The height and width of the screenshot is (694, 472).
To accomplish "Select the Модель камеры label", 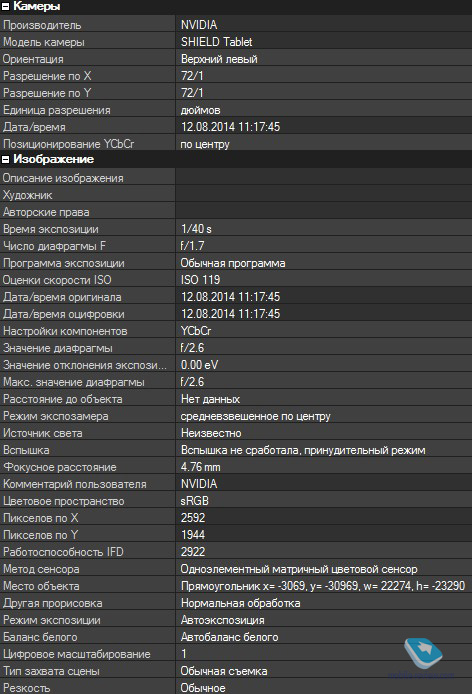I will [x=43, y=42].
